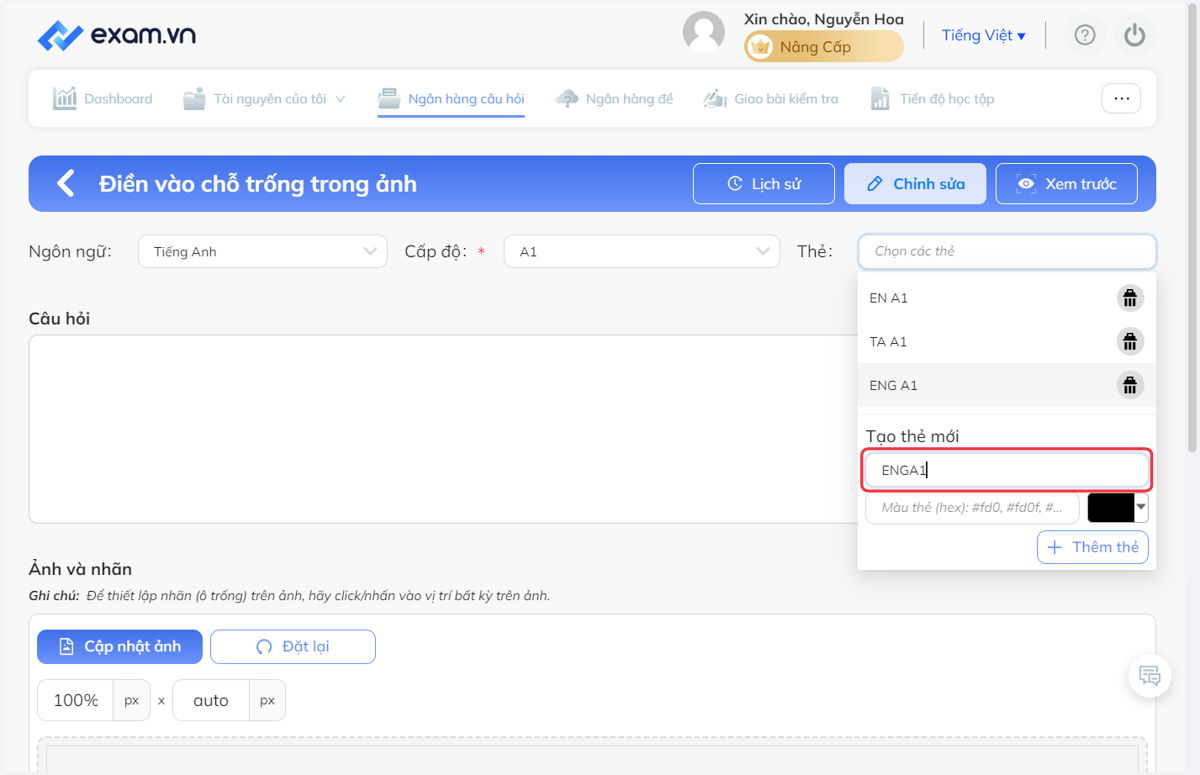Viewport: 1200px width, 775px height.
Task: Open the tag color picker arrow
Action: click(x=1142, y=507)
